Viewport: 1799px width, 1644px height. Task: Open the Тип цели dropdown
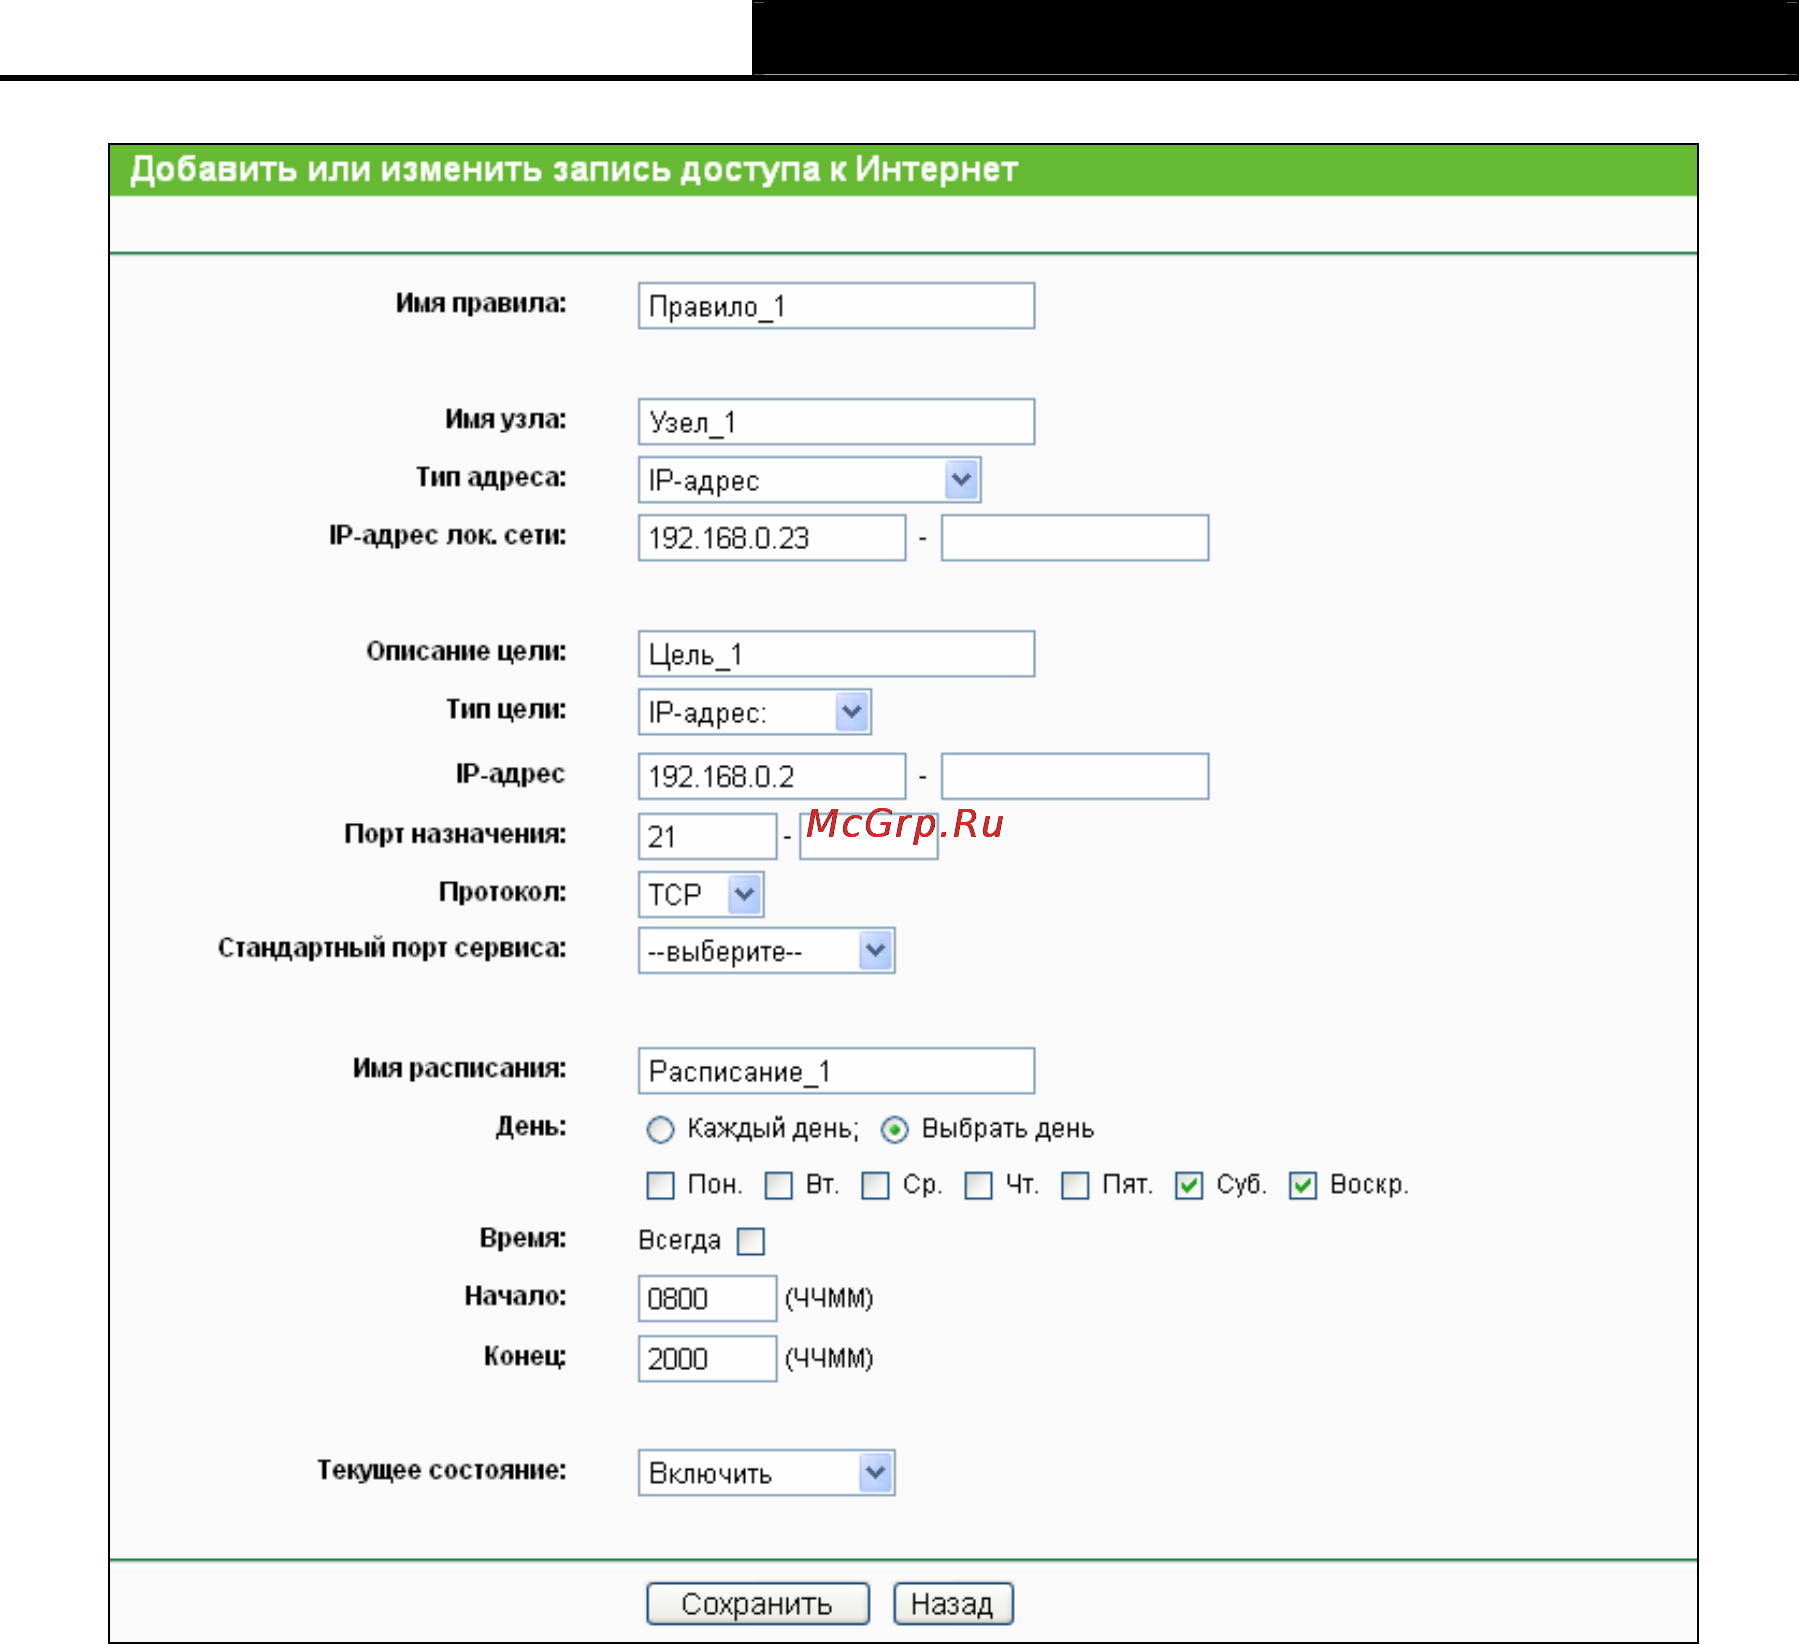754,712
